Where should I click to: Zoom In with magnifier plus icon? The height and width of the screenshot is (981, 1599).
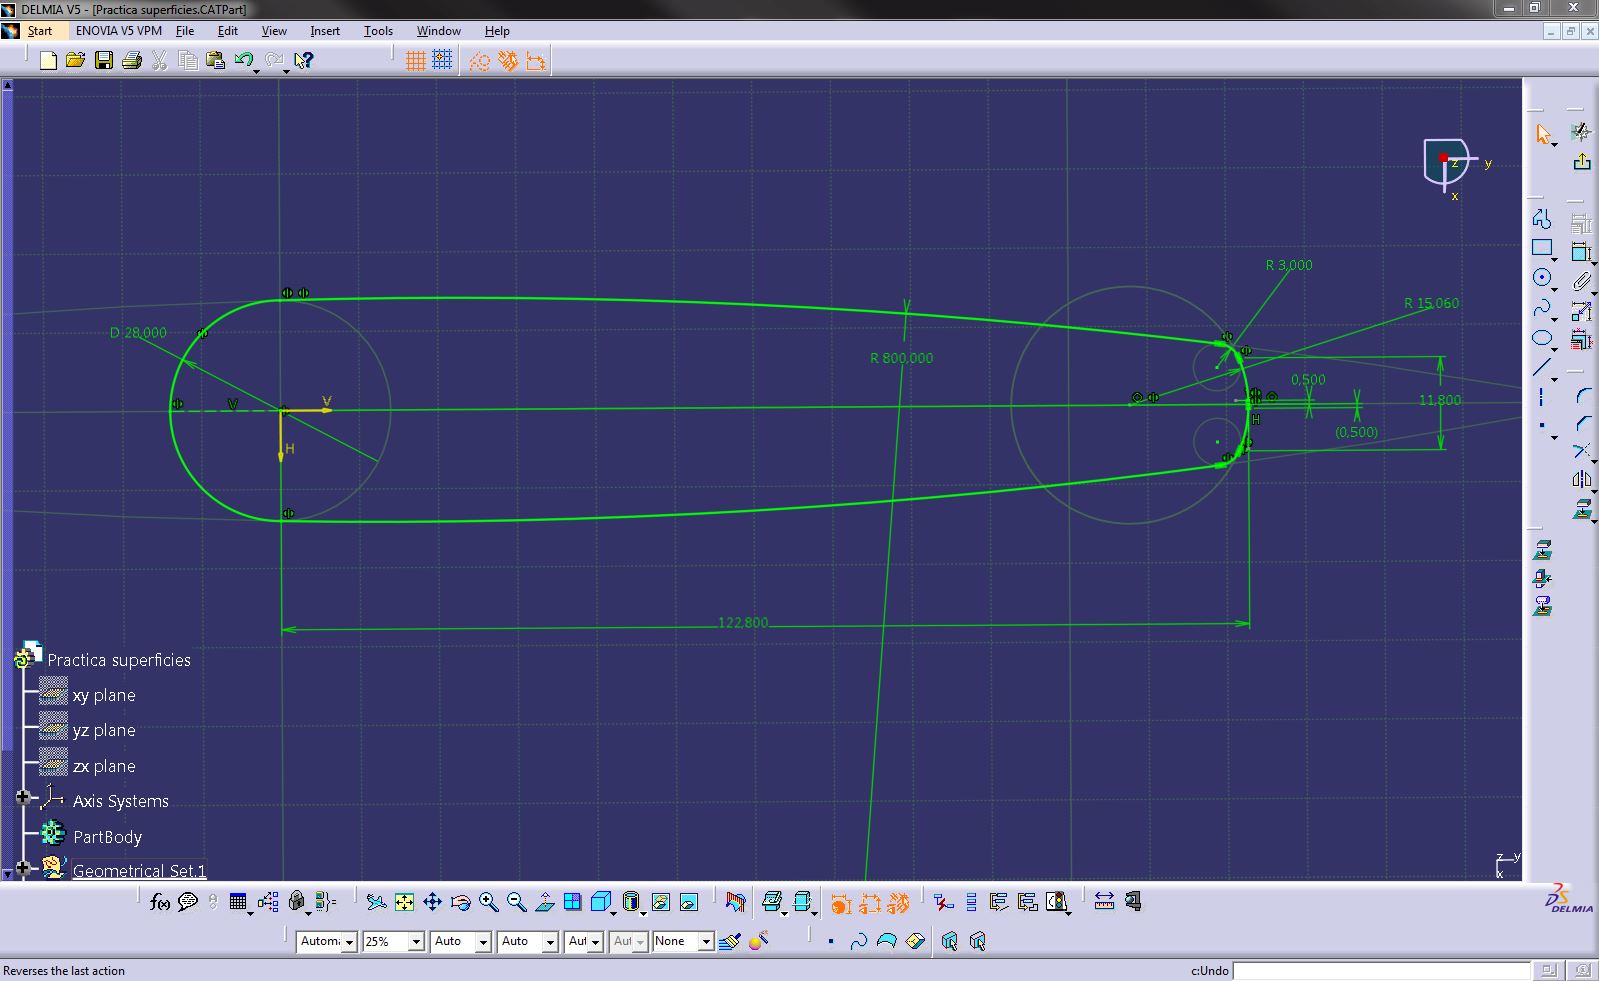tap(488, 902)
